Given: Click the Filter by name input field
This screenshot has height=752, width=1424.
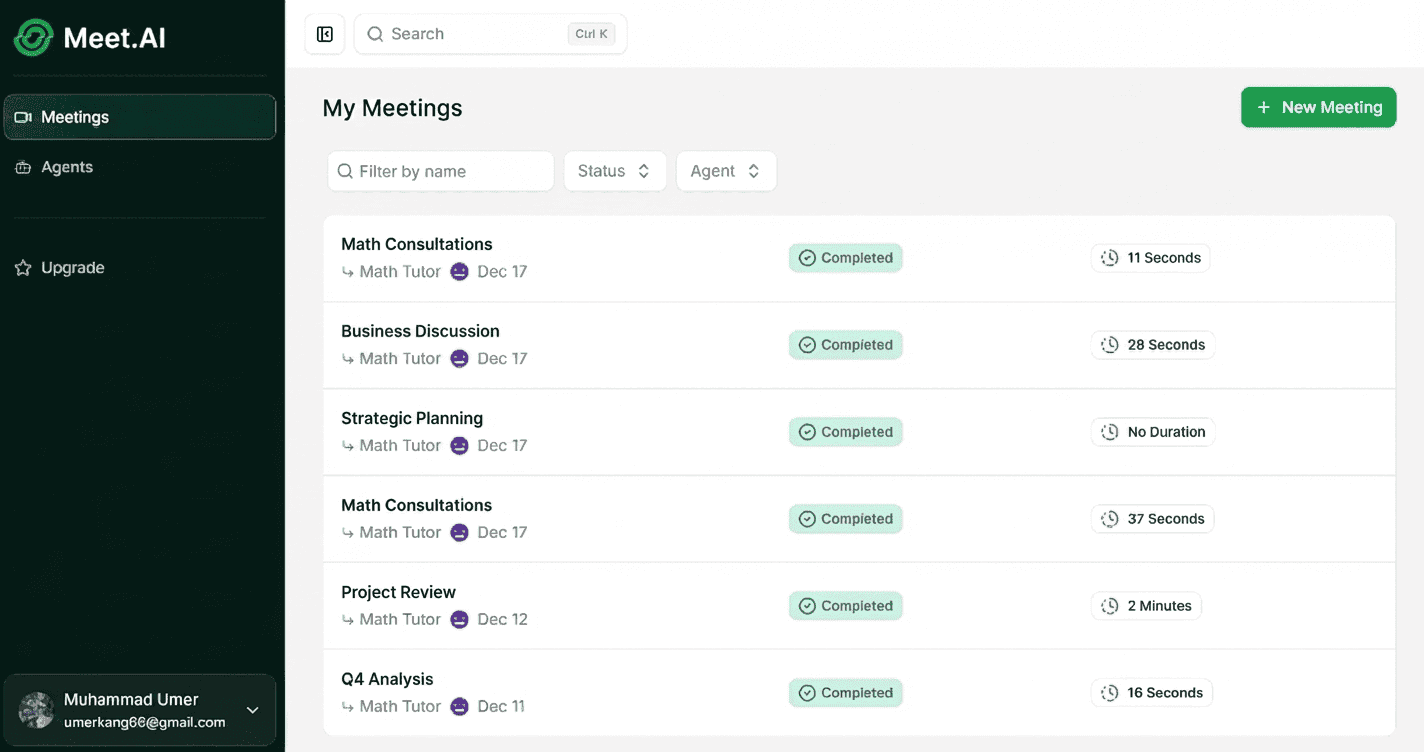Looking at the screenshot, I should click(440, 171).
